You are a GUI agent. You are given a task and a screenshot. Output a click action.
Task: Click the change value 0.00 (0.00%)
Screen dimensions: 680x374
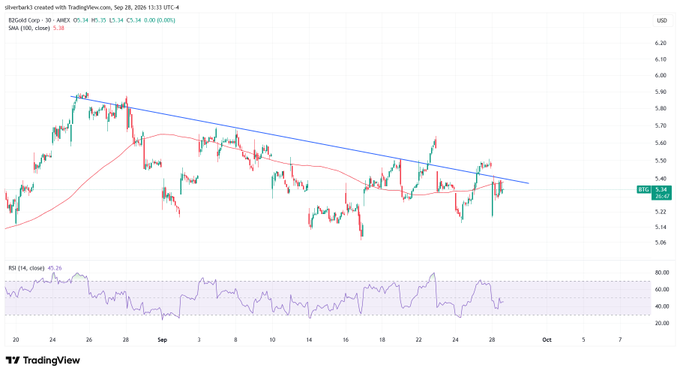159,20
